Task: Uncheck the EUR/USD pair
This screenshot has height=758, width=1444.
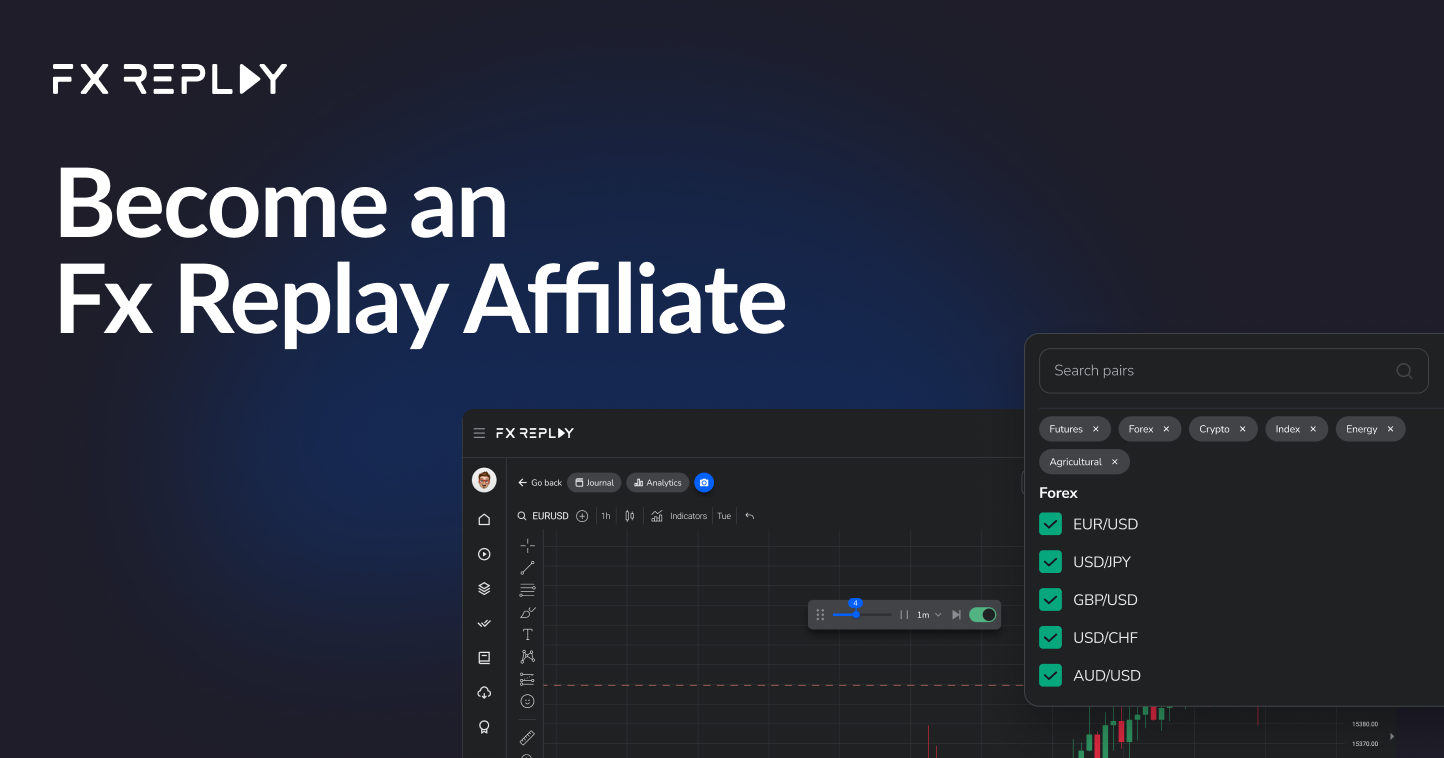Action: coord(1050,523)
